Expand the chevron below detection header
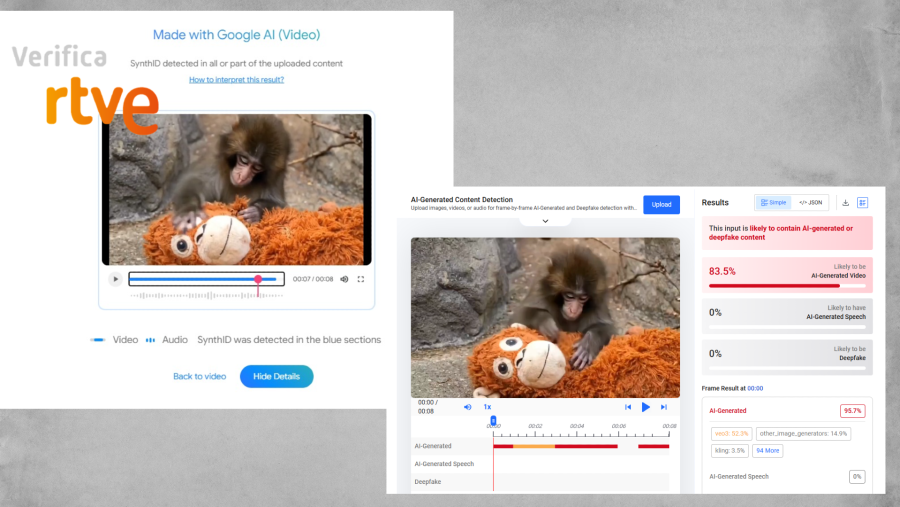This screenshot has height=507, width=900. click(x=545, y=221)
